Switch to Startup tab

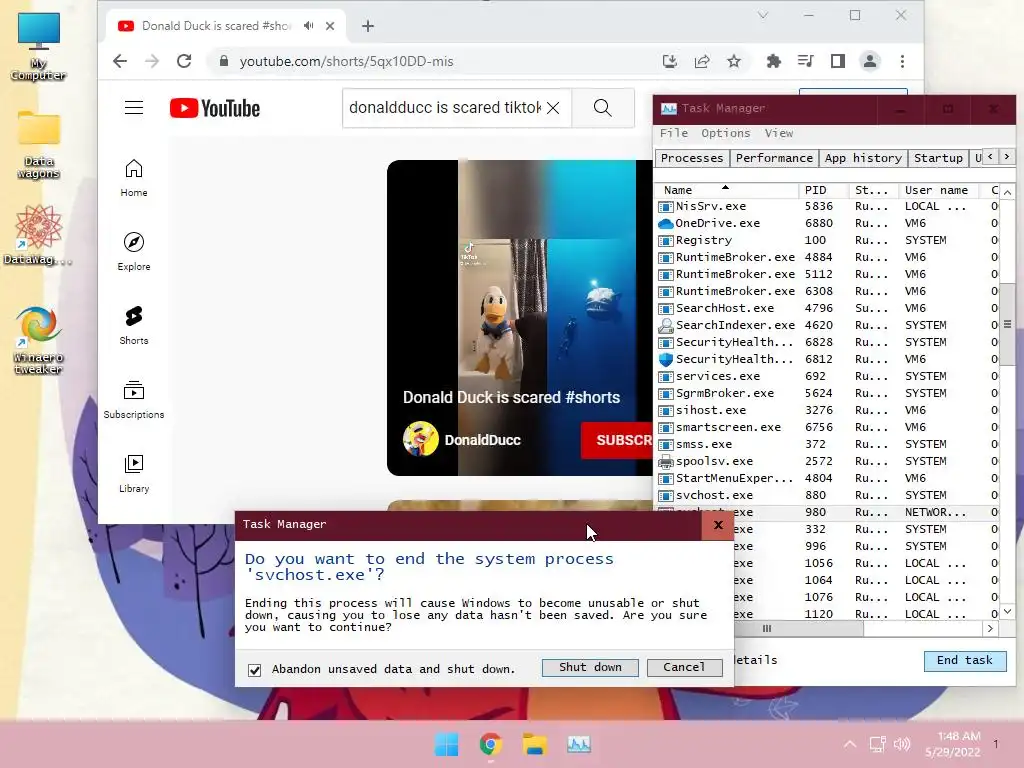pos(938,158)
